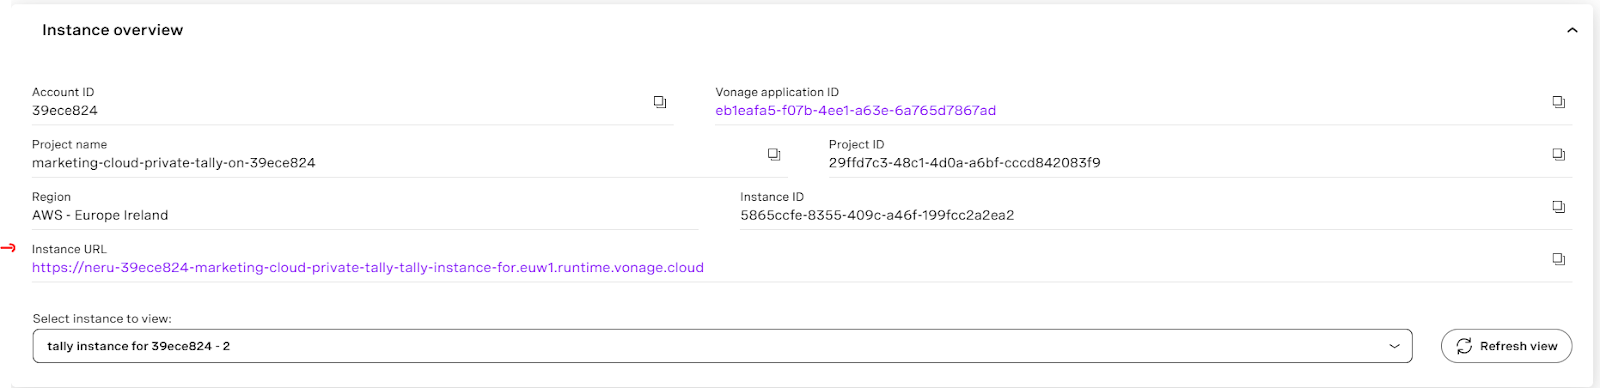Select the Account ID text 39ece824
The width and height of the screenshot is (1600, 388).
(x=65, y=111)
